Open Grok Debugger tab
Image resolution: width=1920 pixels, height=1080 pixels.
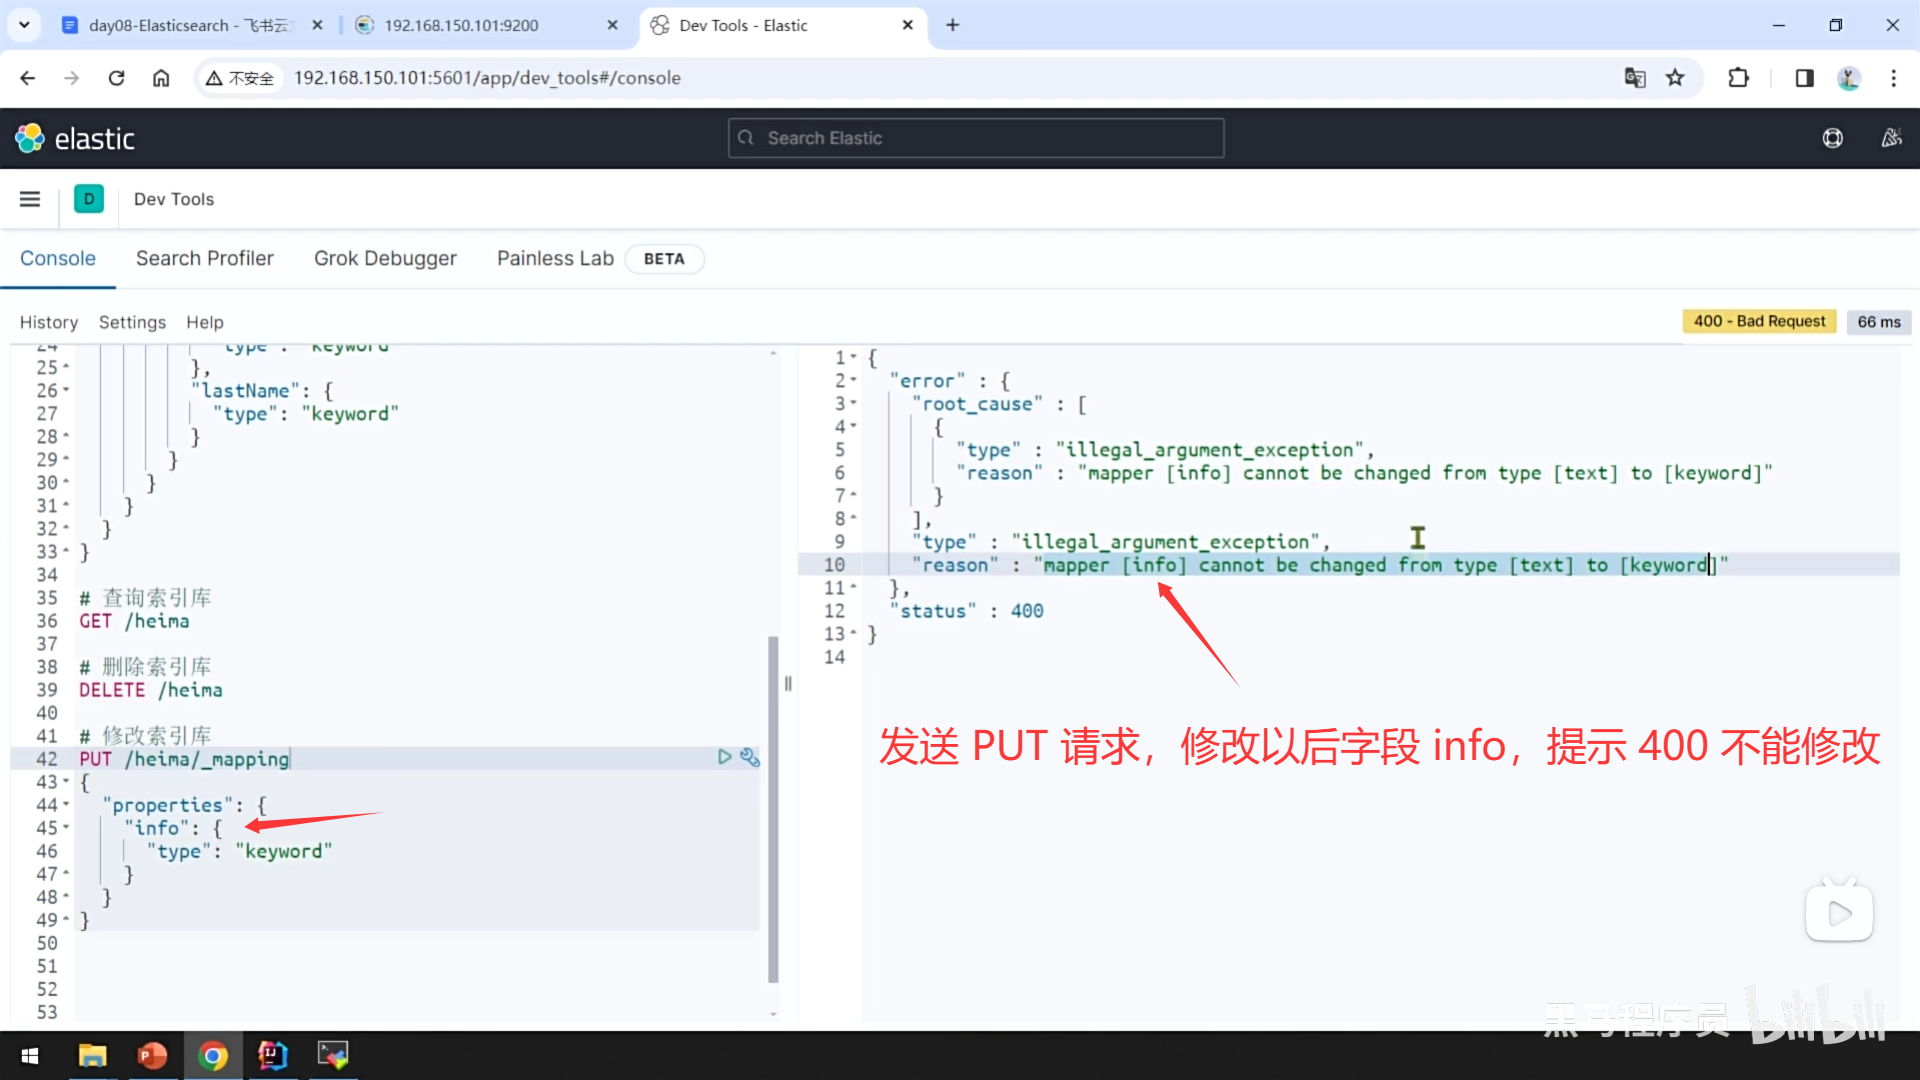tap(385, 258)
